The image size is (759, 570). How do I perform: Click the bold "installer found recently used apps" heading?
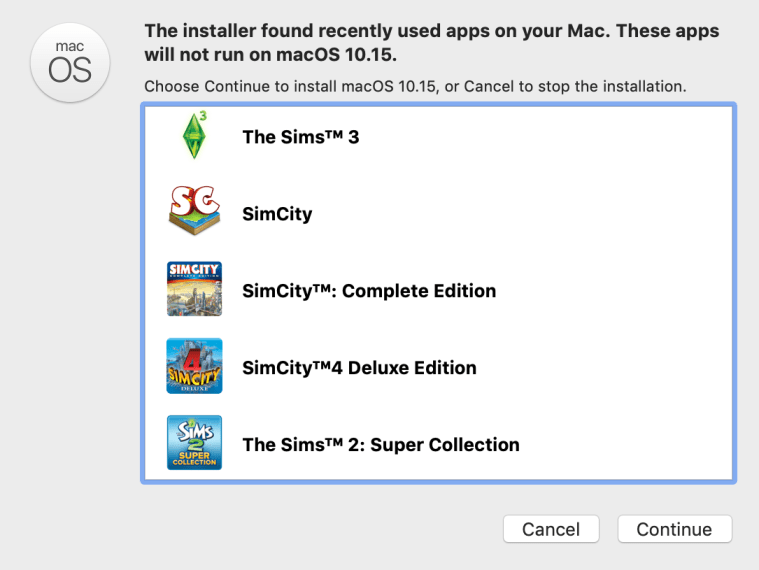430,30
